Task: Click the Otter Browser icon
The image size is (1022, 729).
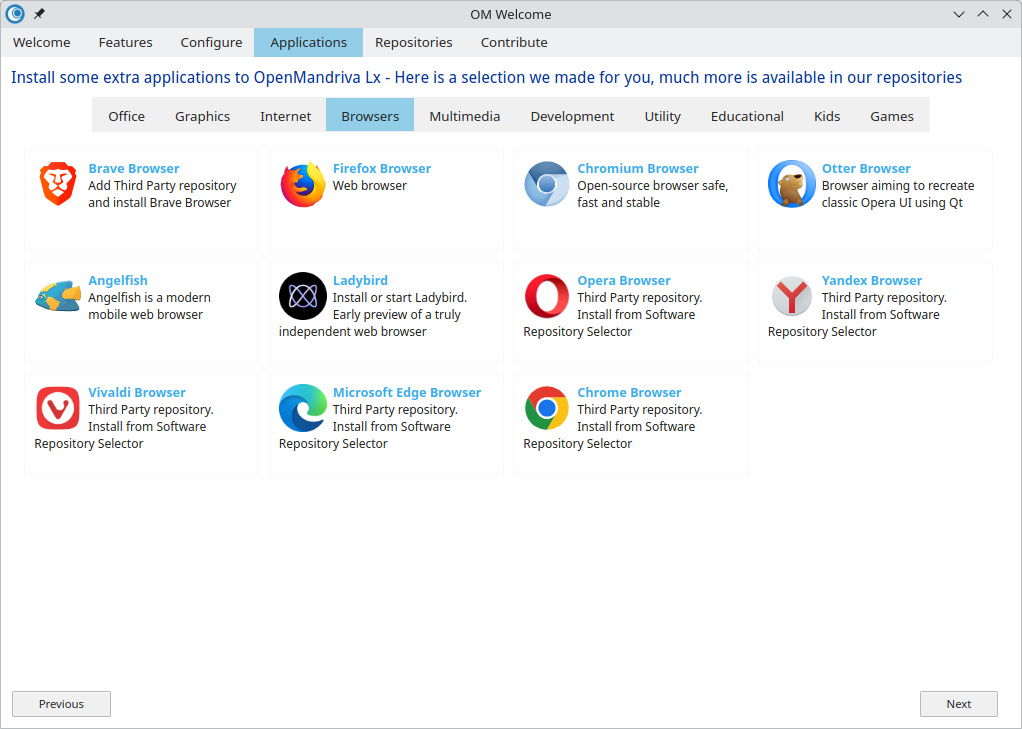Action: pos(791,184)
